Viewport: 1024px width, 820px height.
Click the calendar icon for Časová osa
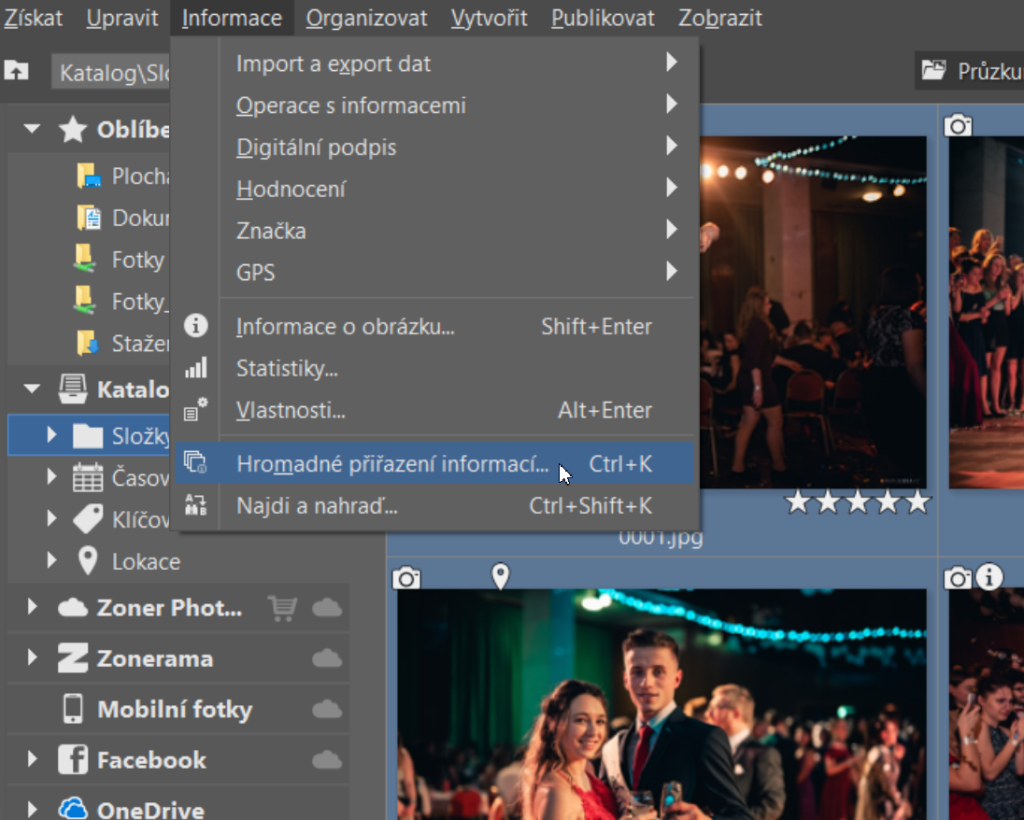coord(88,477)
